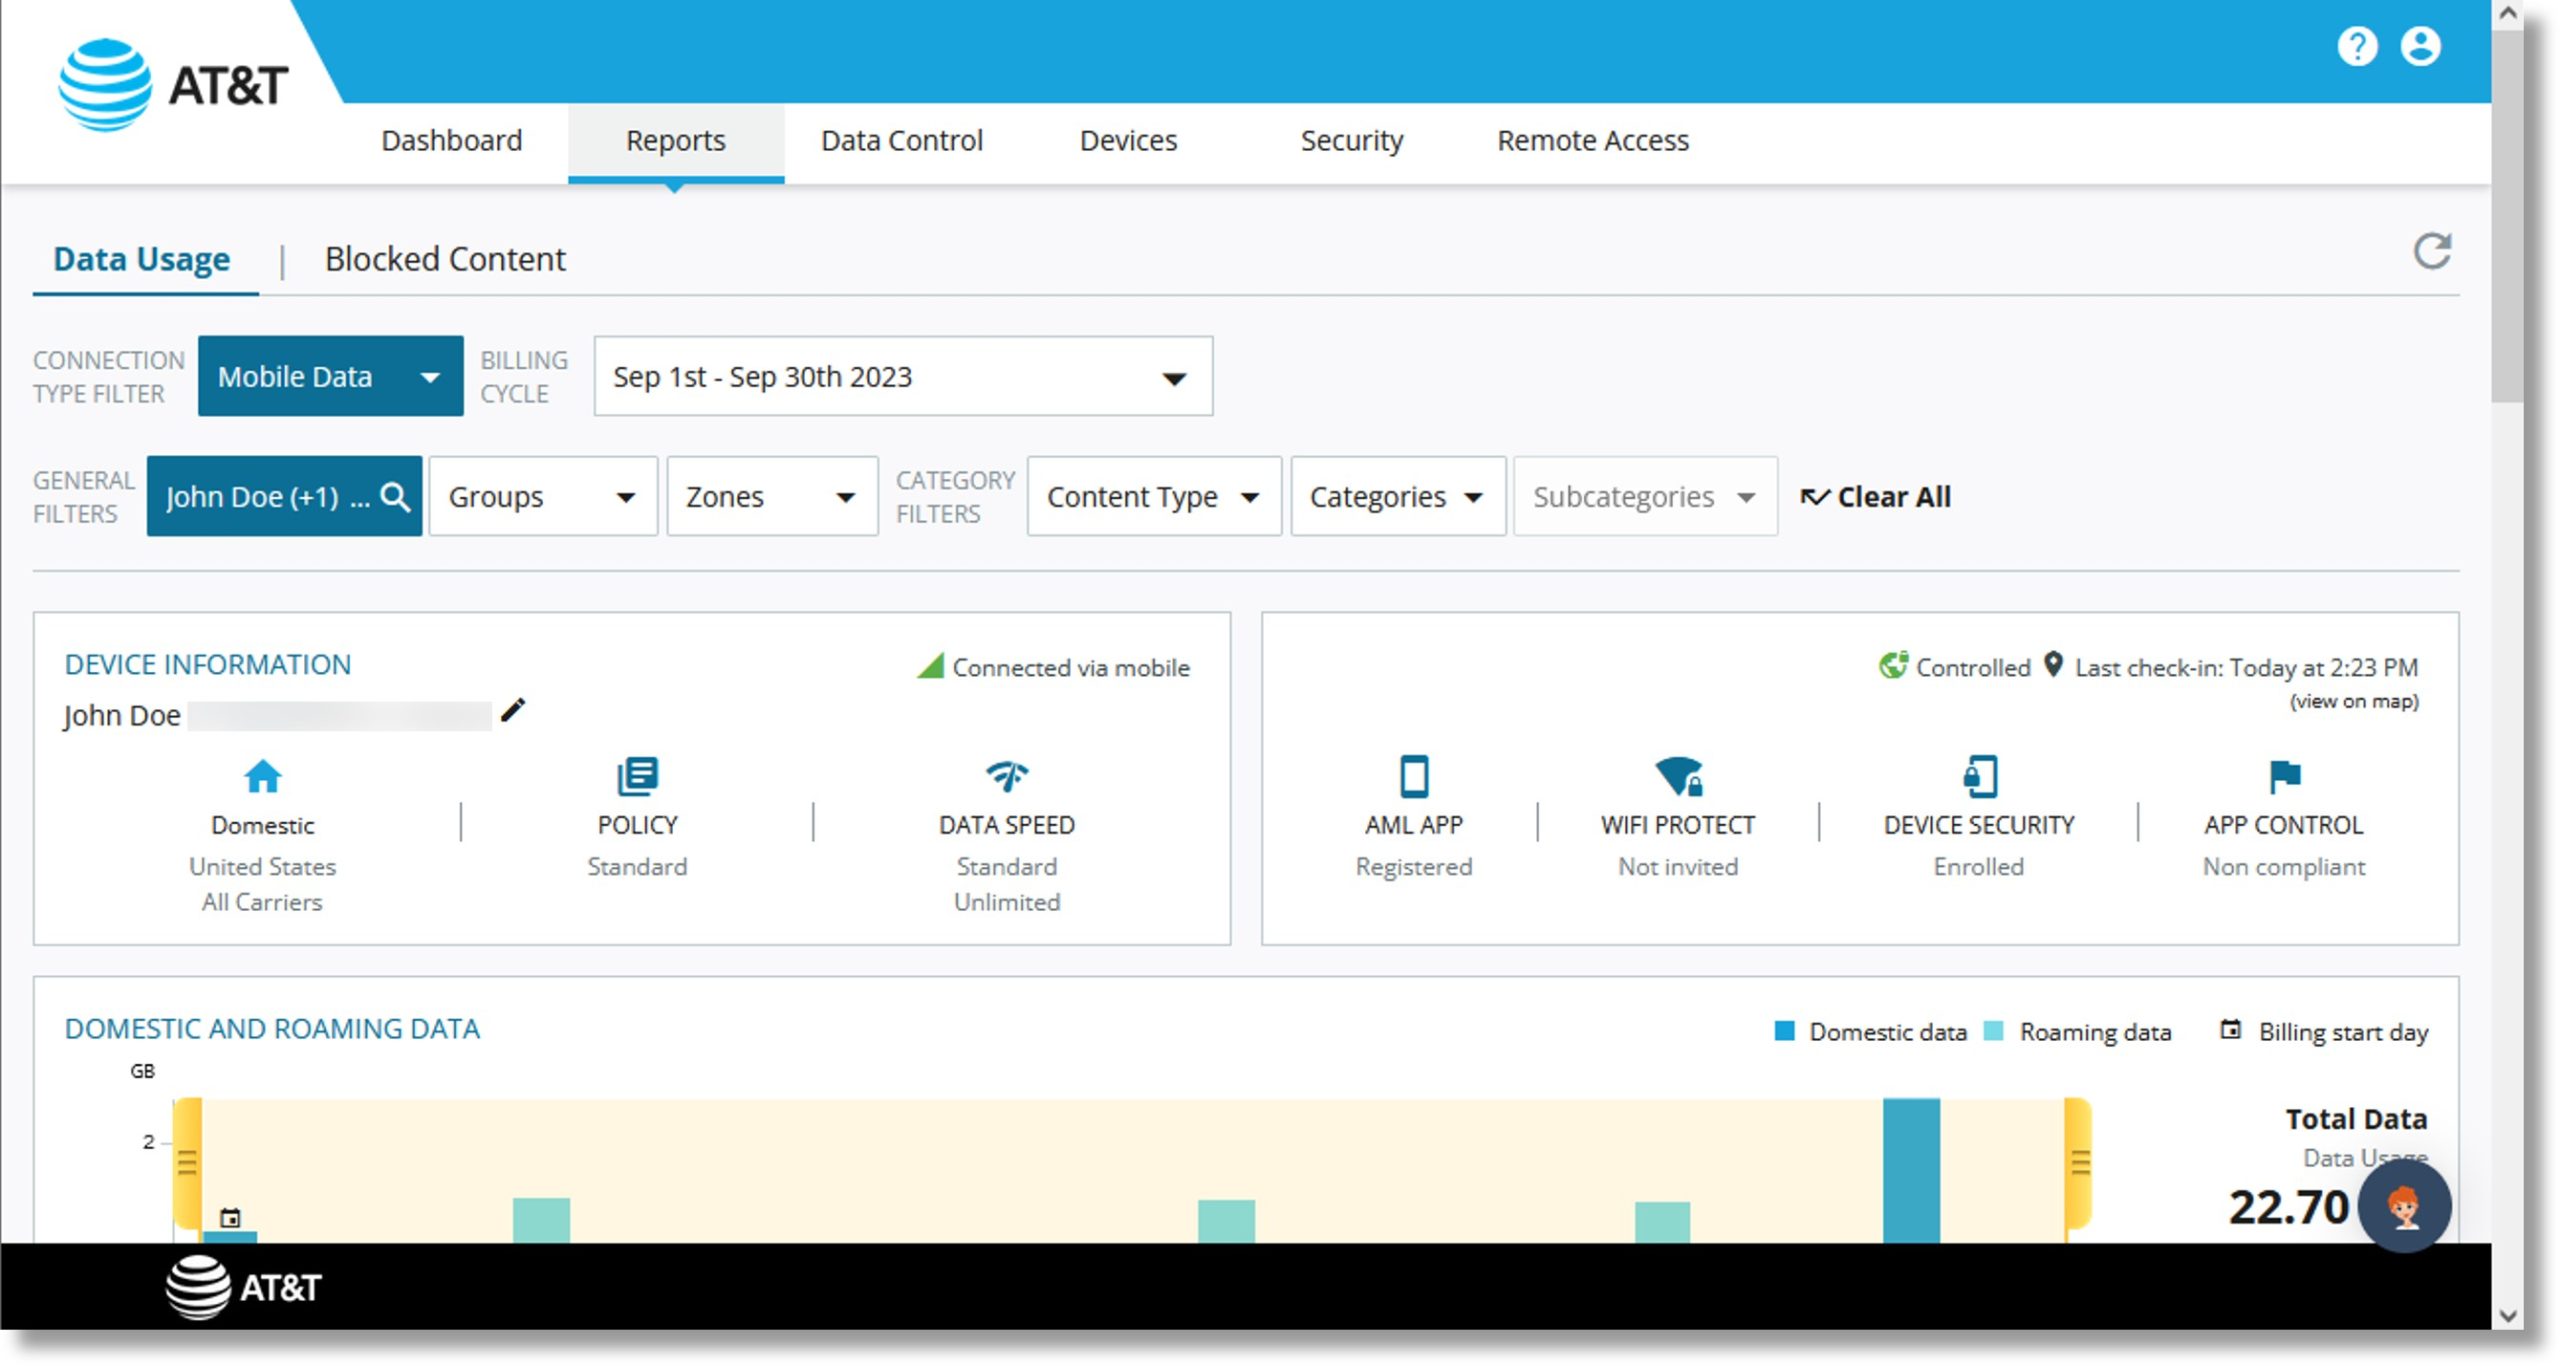This screenshot has height=1366, width=2560.
Task: Click the Clear All filters button
Action: coord(1875,497)
